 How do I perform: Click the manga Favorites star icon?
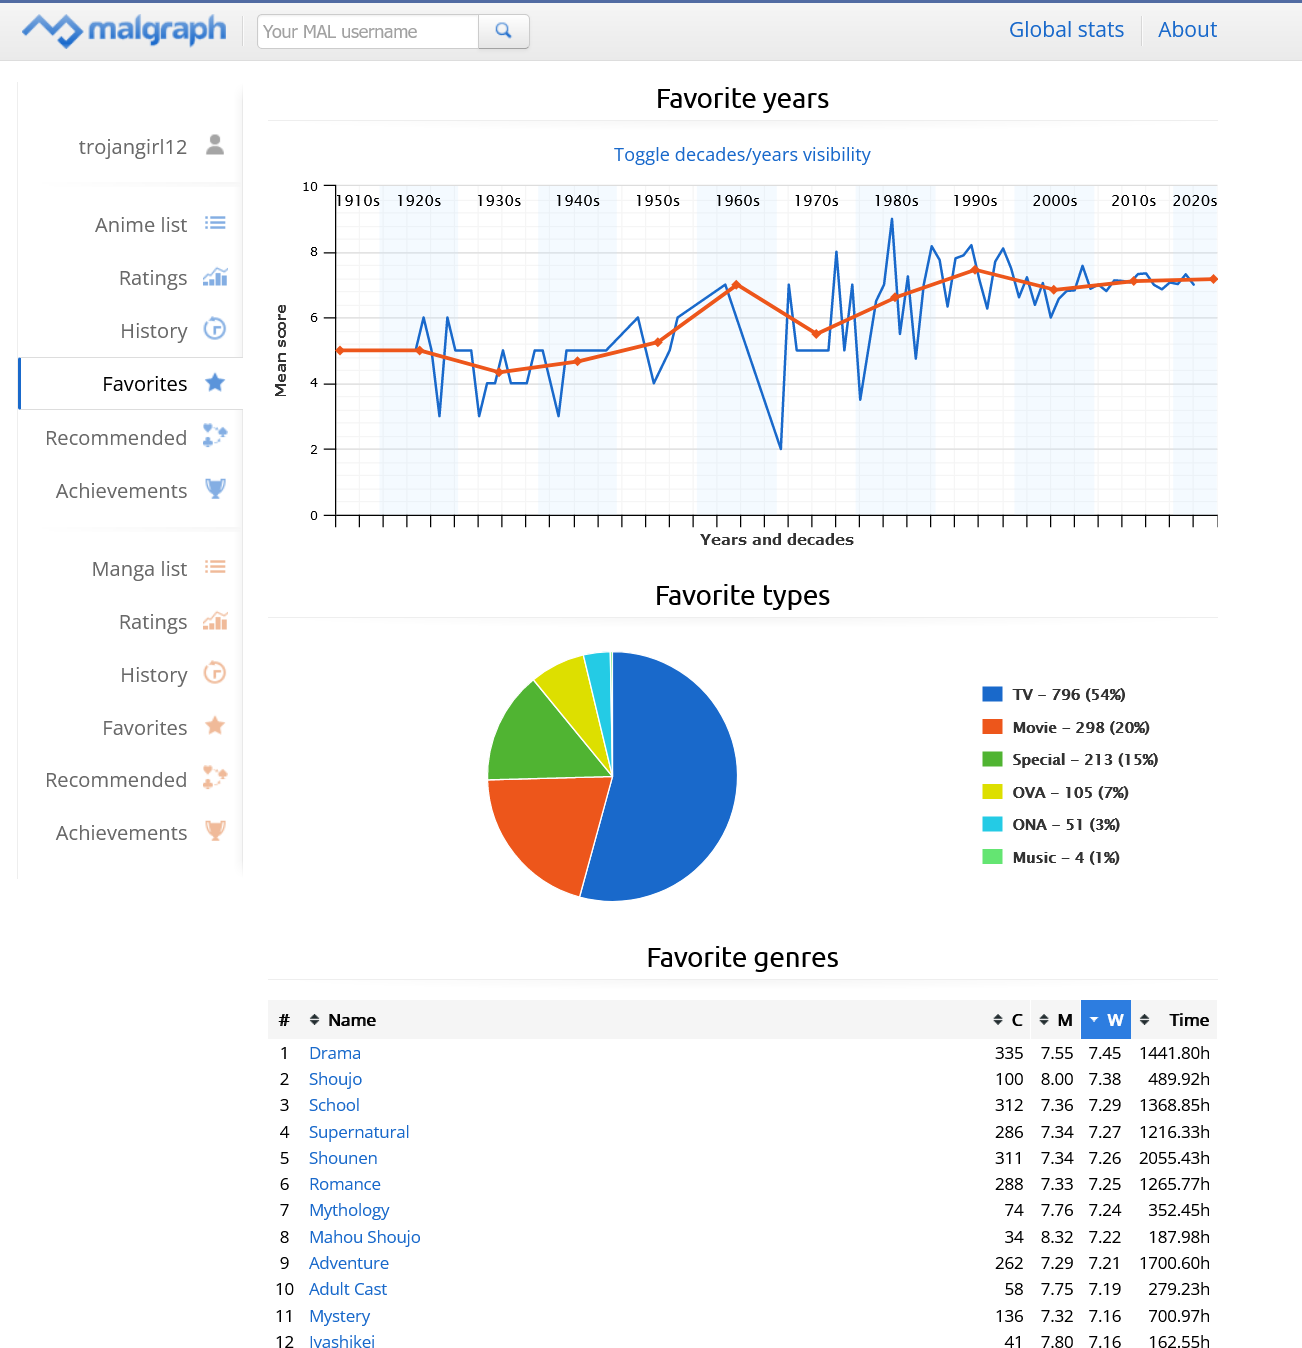pyautogui.click(x=215, y=726)
